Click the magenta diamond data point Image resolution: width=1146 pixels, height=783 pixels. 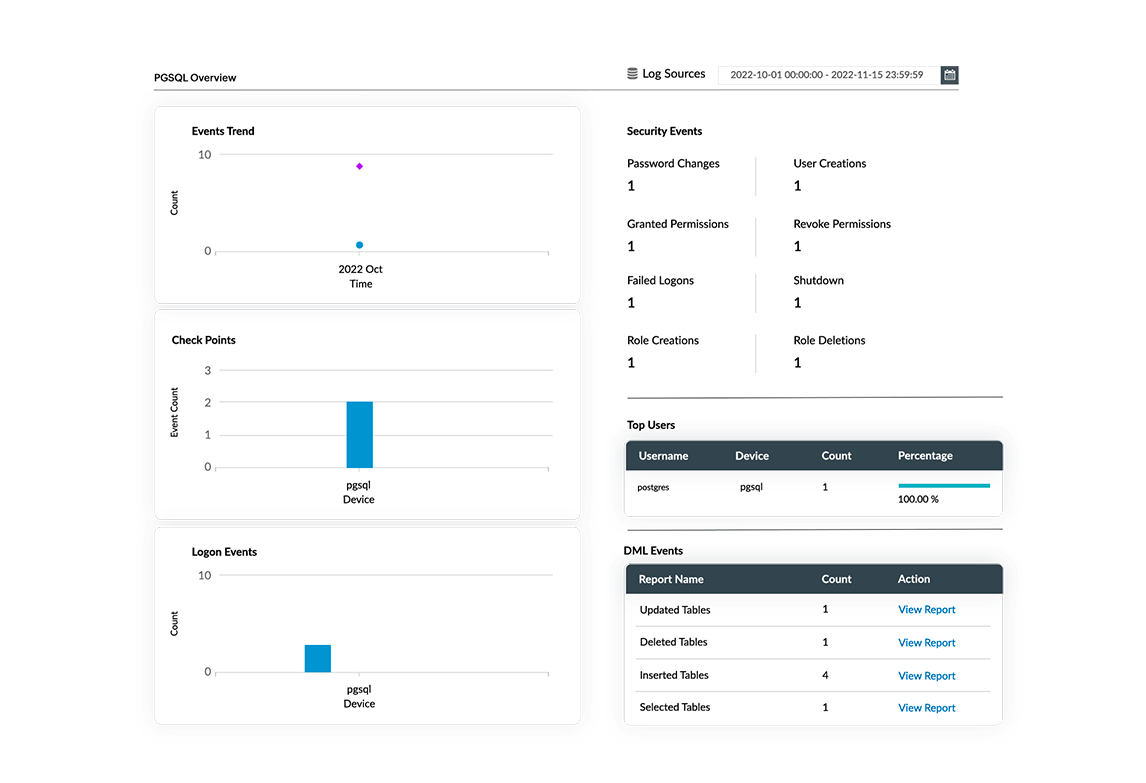(359, 166)
